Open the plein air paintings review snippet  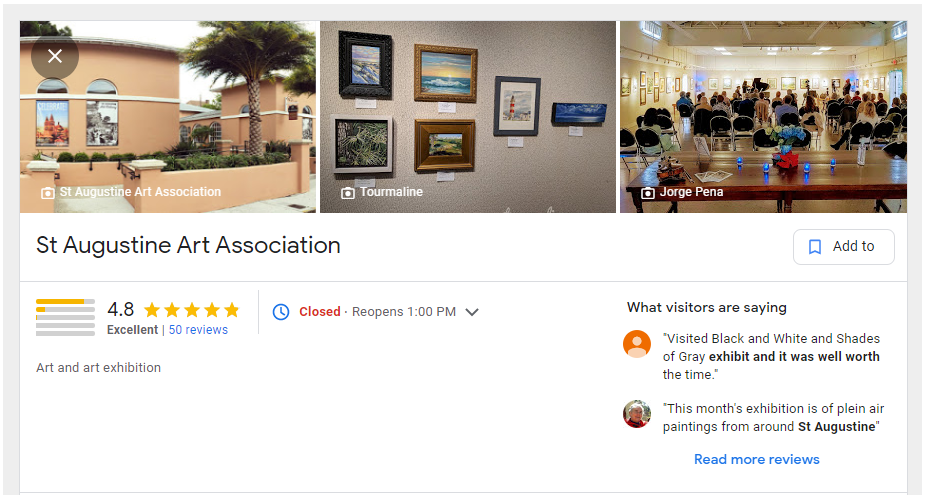coord(774,417)
